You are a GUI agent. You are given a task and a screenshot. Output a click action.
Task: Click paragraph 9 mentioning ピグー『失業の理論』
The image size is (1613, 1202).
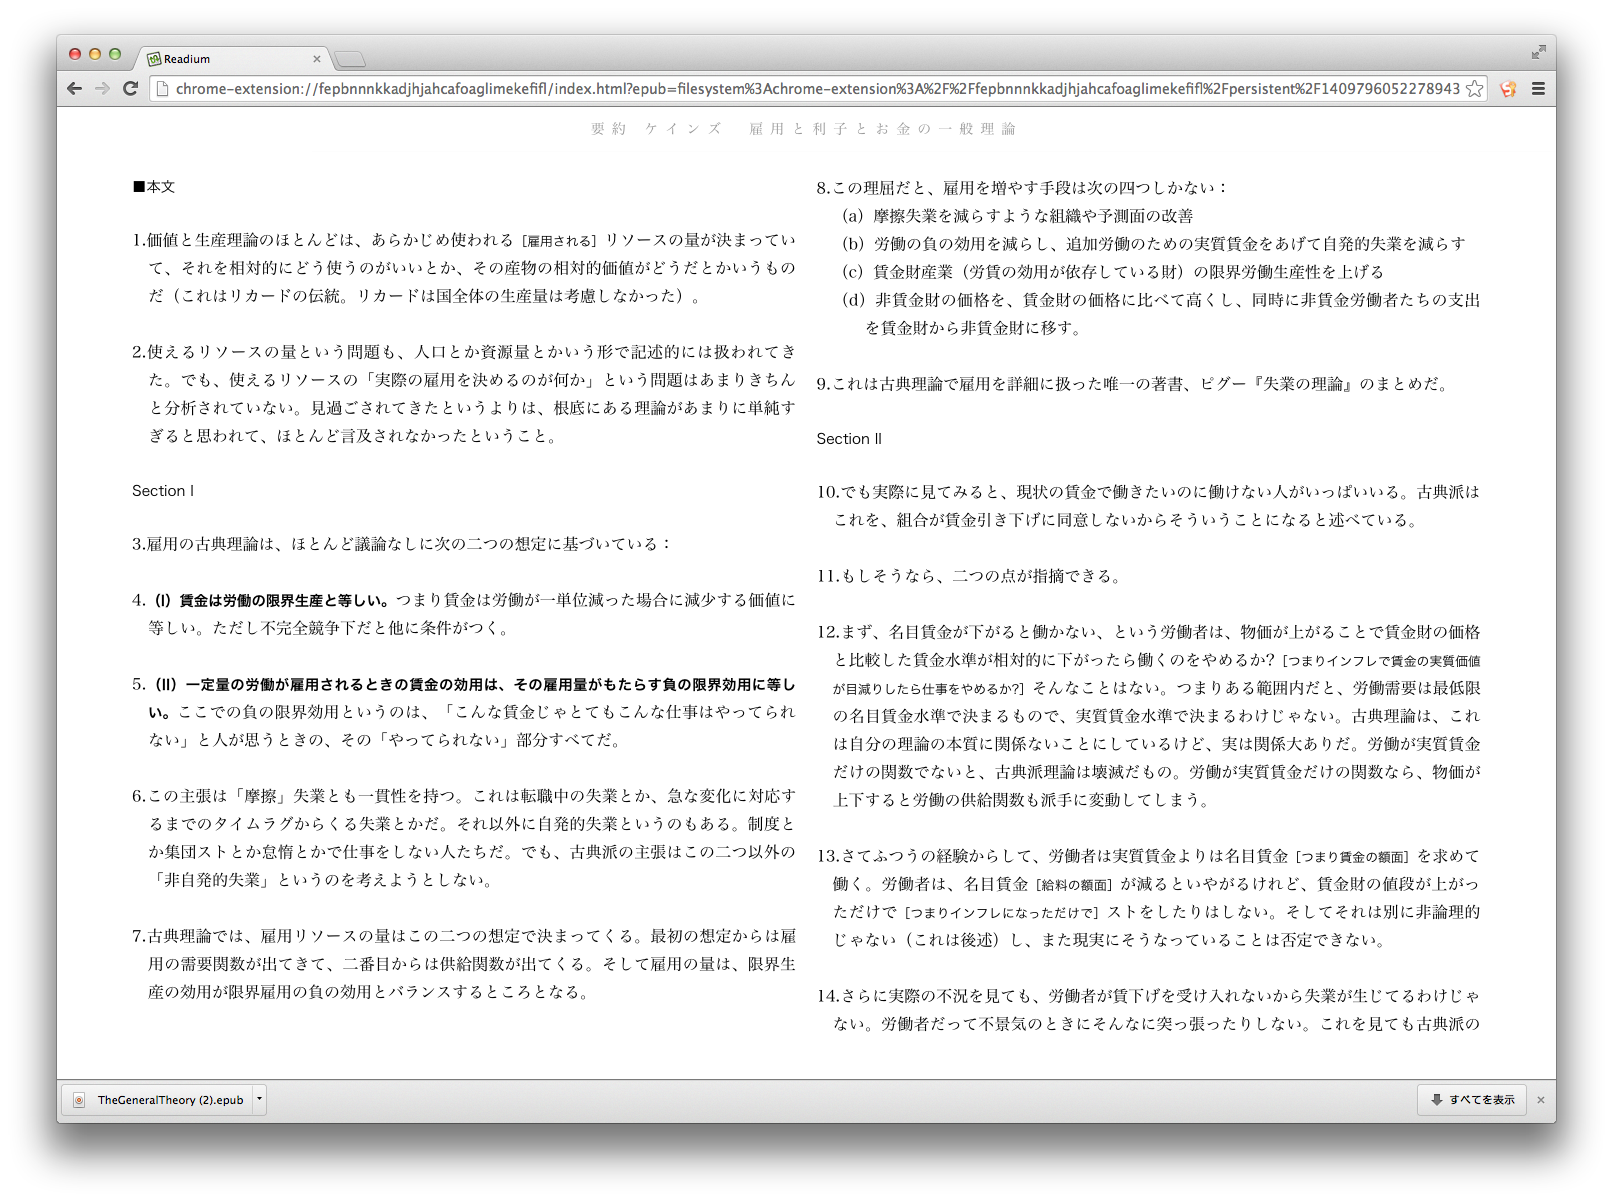pyautogui.click(x=1134, y=384)
